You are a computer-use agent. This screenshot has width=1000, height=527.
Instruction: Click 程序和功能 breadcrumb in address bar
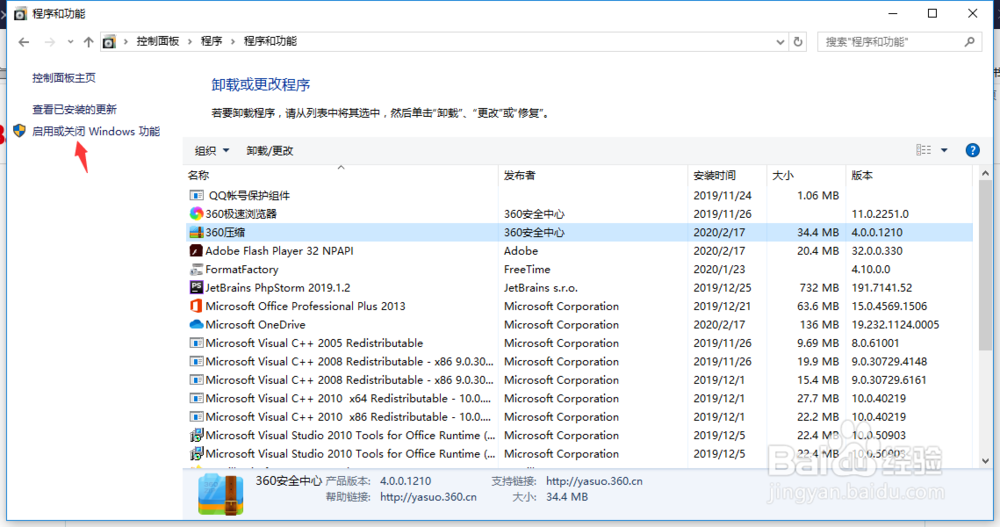pos(270,41)
